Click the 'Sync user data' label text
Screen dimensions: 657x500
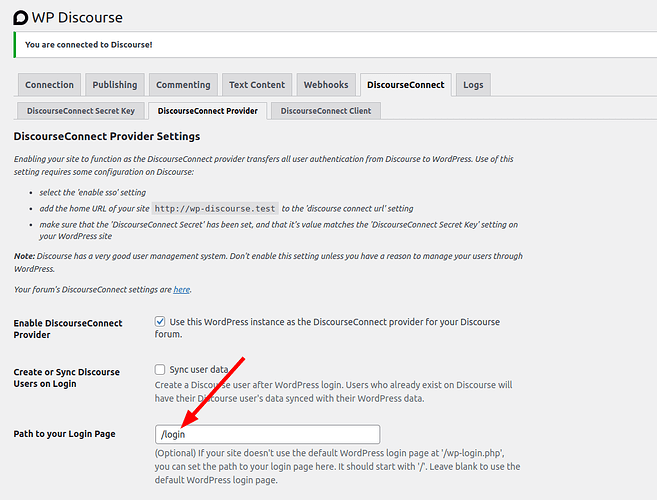(x=199, y=369)
